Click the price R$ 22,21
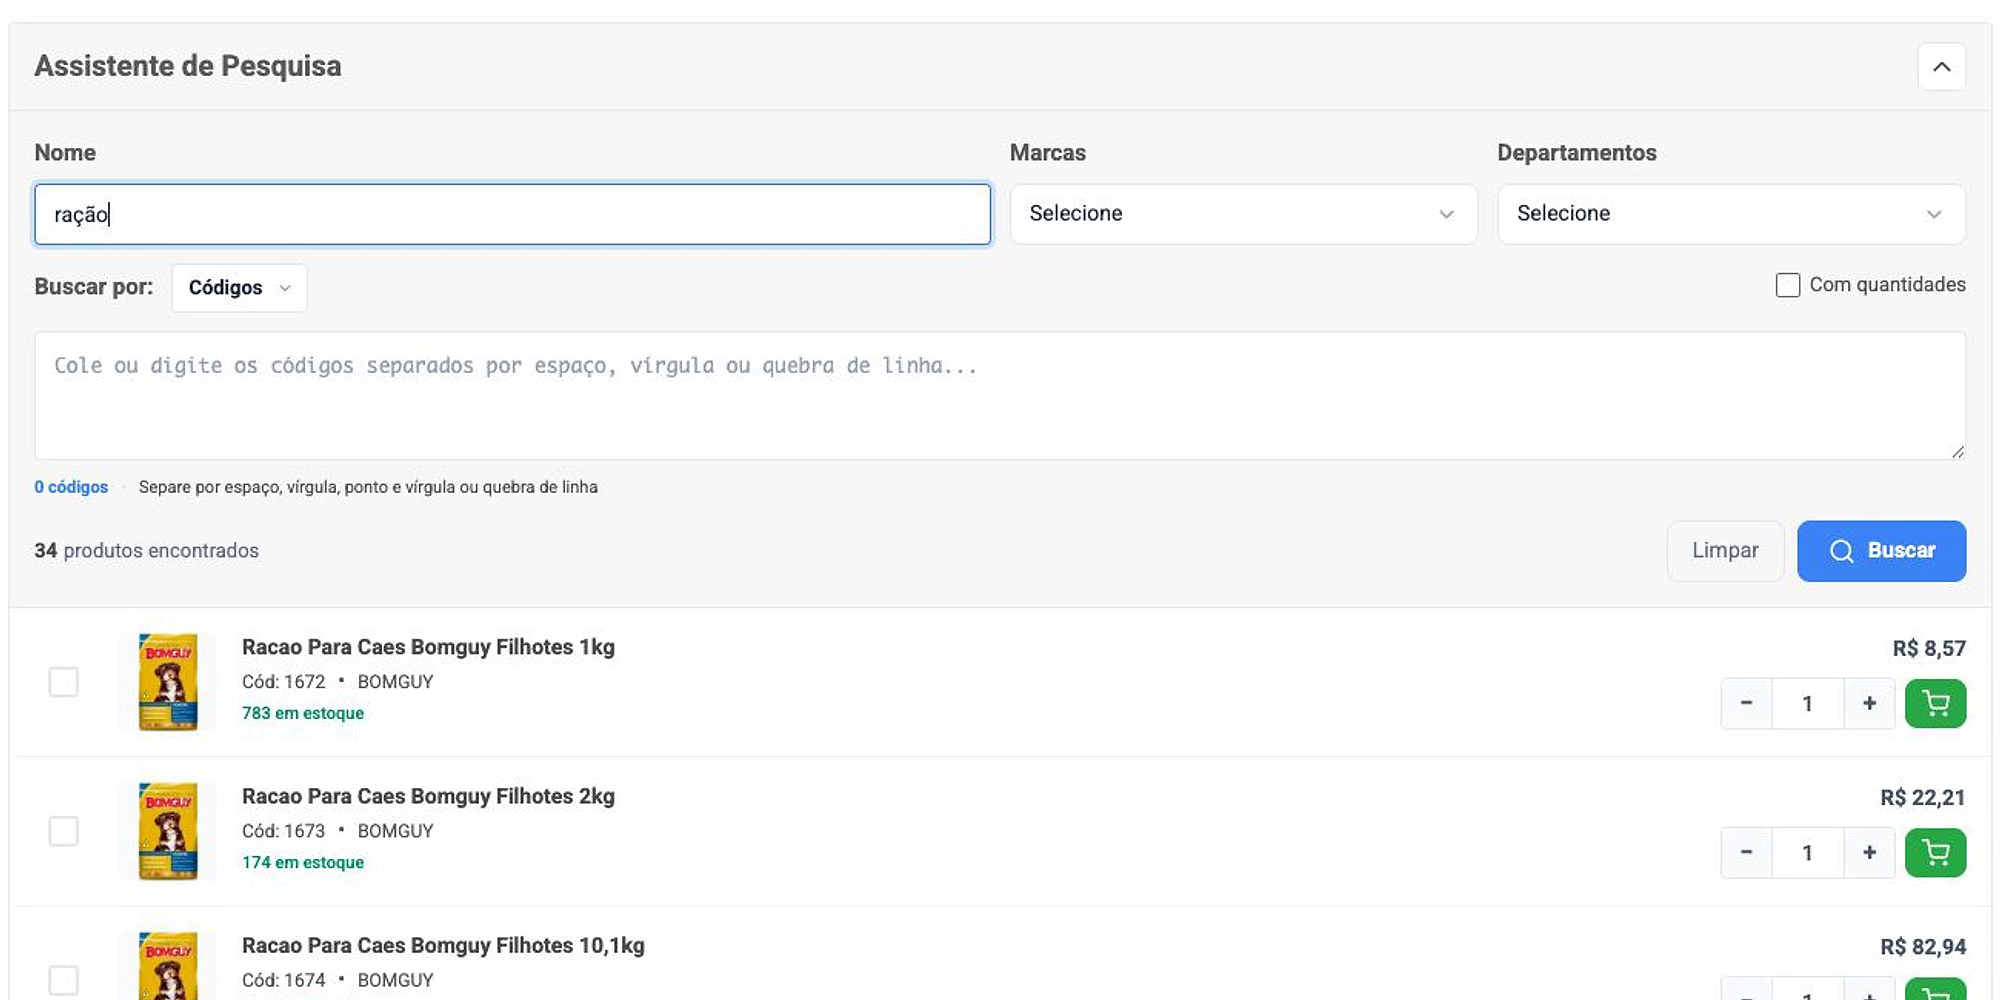 [1923, 797]
